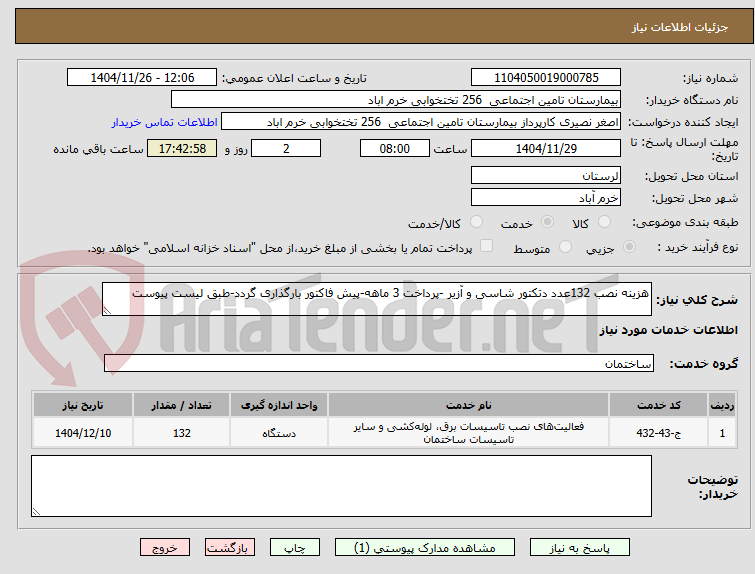Click the request creator name field

point(421,122)
